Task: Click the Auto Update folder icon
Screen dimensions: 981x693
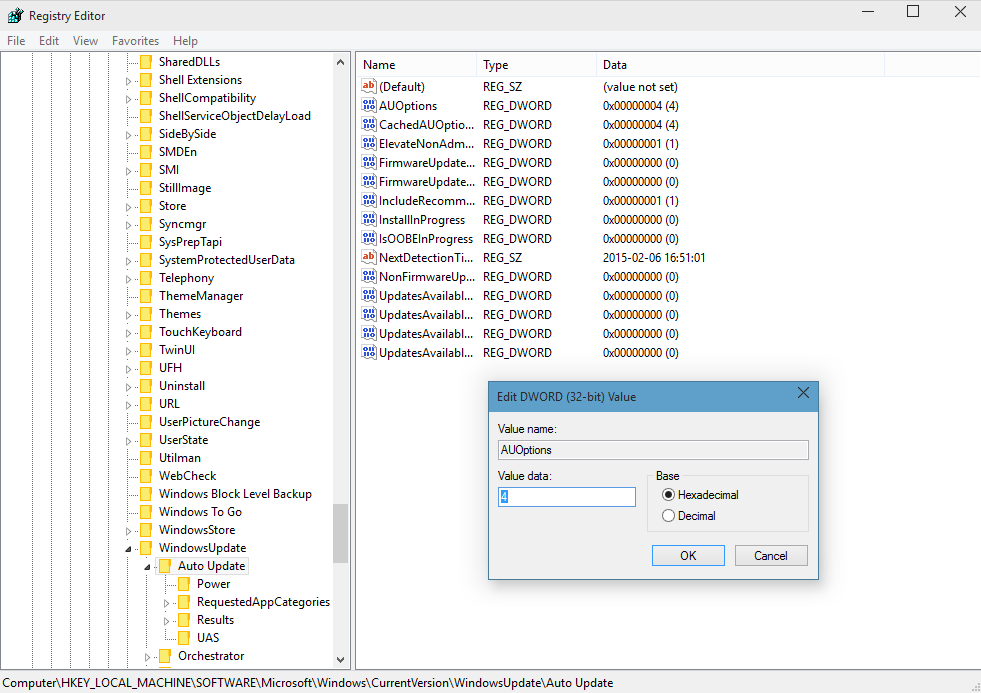Action: pyautogui.click(x=165, y=566)
